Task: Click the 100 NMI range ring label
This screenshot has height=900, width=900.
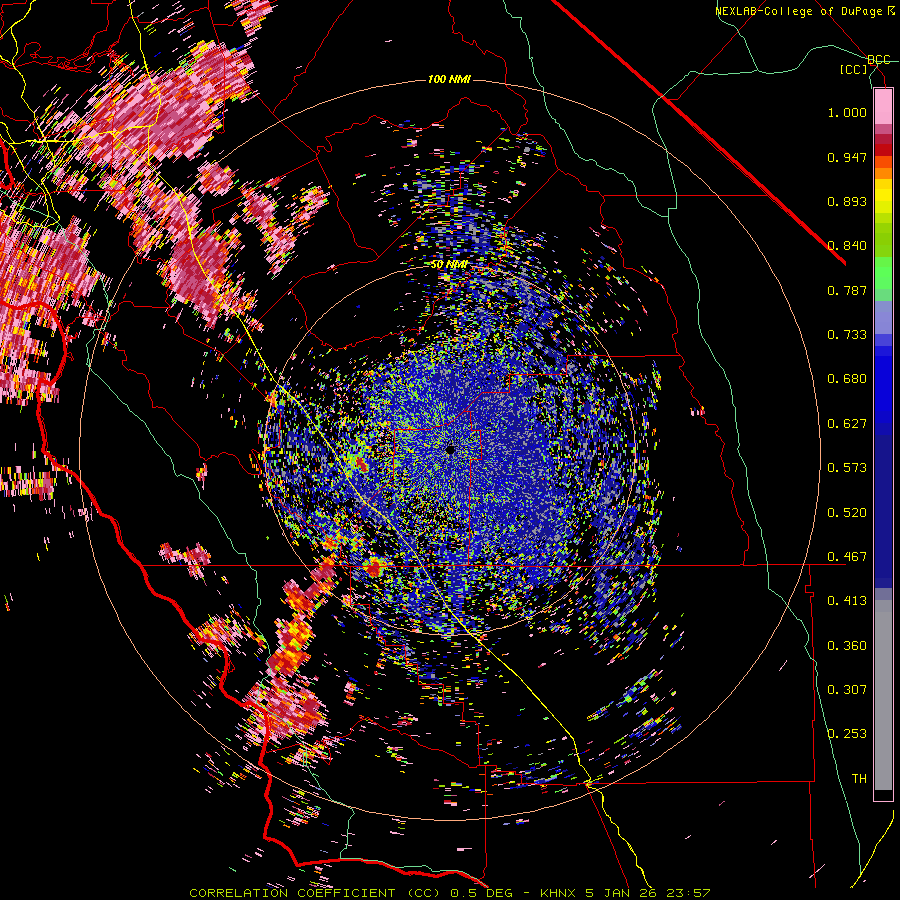Action: 449,79
